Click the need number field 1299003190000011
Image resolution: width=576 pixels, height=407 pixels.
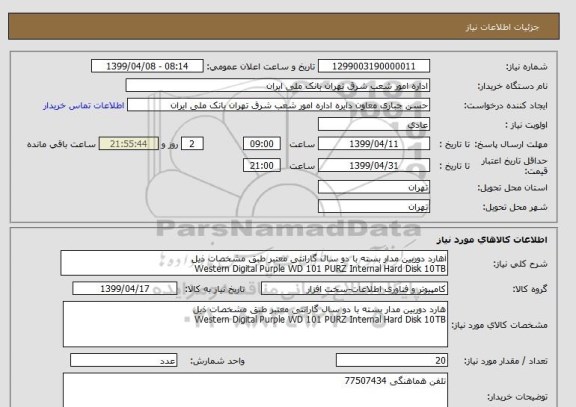(374, 66)
